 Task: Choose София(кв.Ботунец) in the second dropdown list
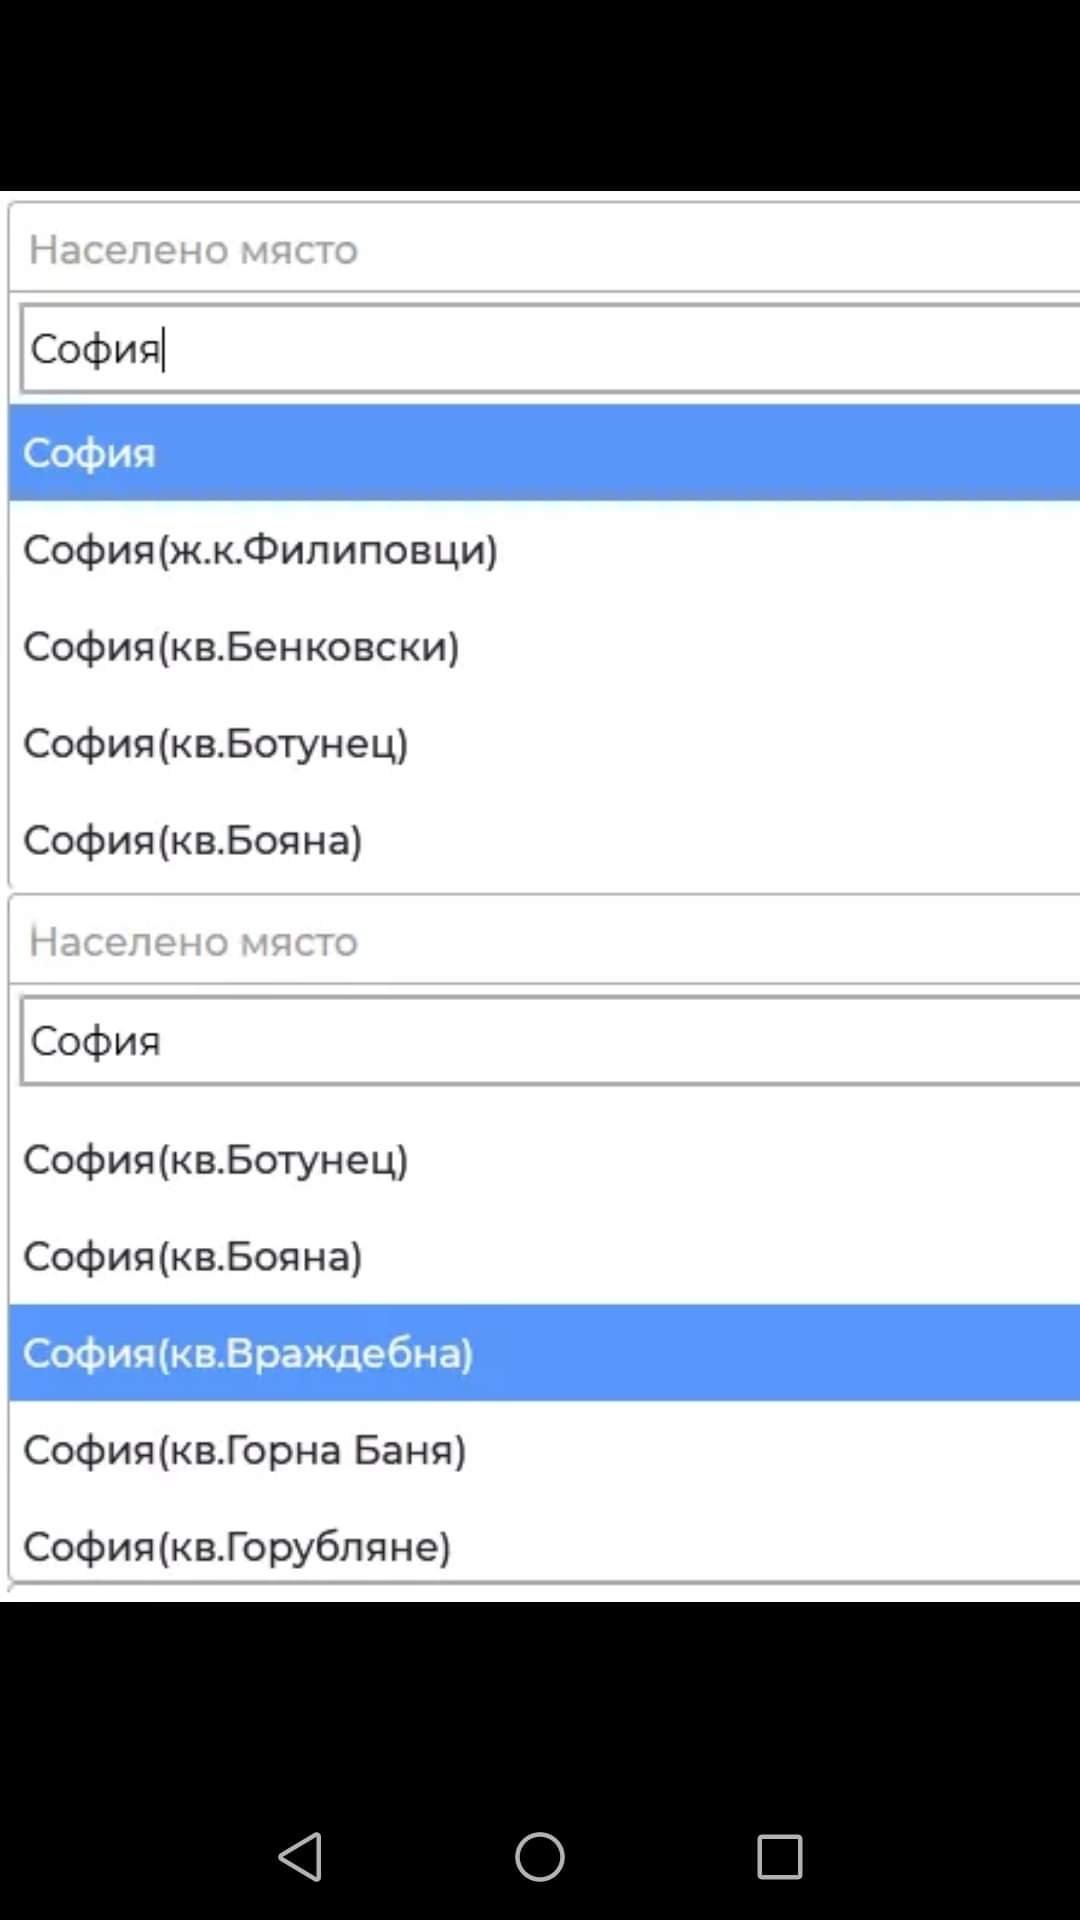coord(216,1160)
